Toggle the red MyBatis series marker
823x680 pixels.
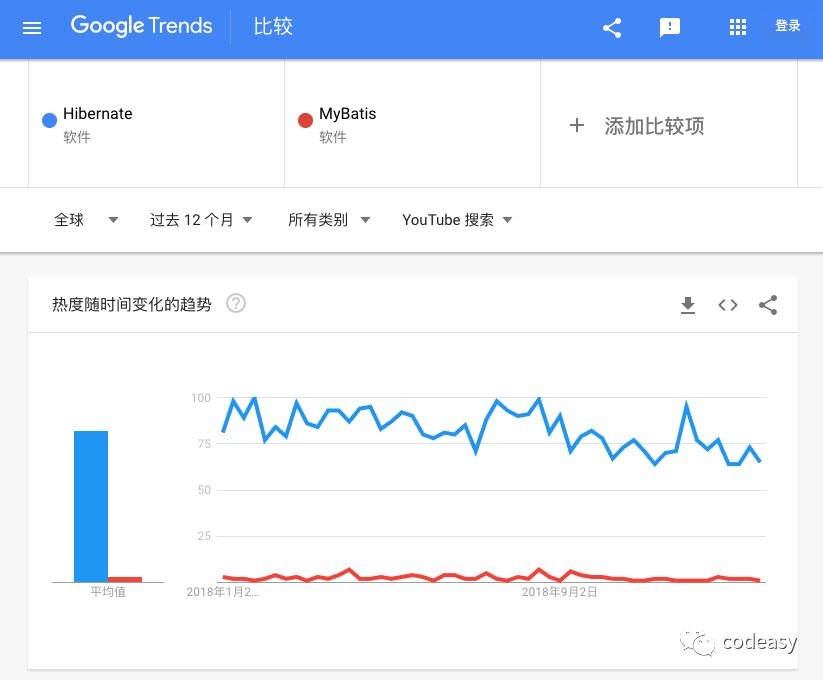click(306, 119)
